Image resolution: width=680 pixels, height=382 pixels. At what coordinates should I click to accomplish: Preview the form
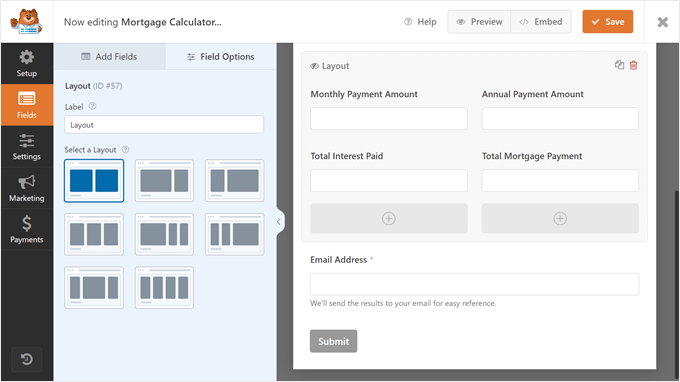(x=479, y=22)
